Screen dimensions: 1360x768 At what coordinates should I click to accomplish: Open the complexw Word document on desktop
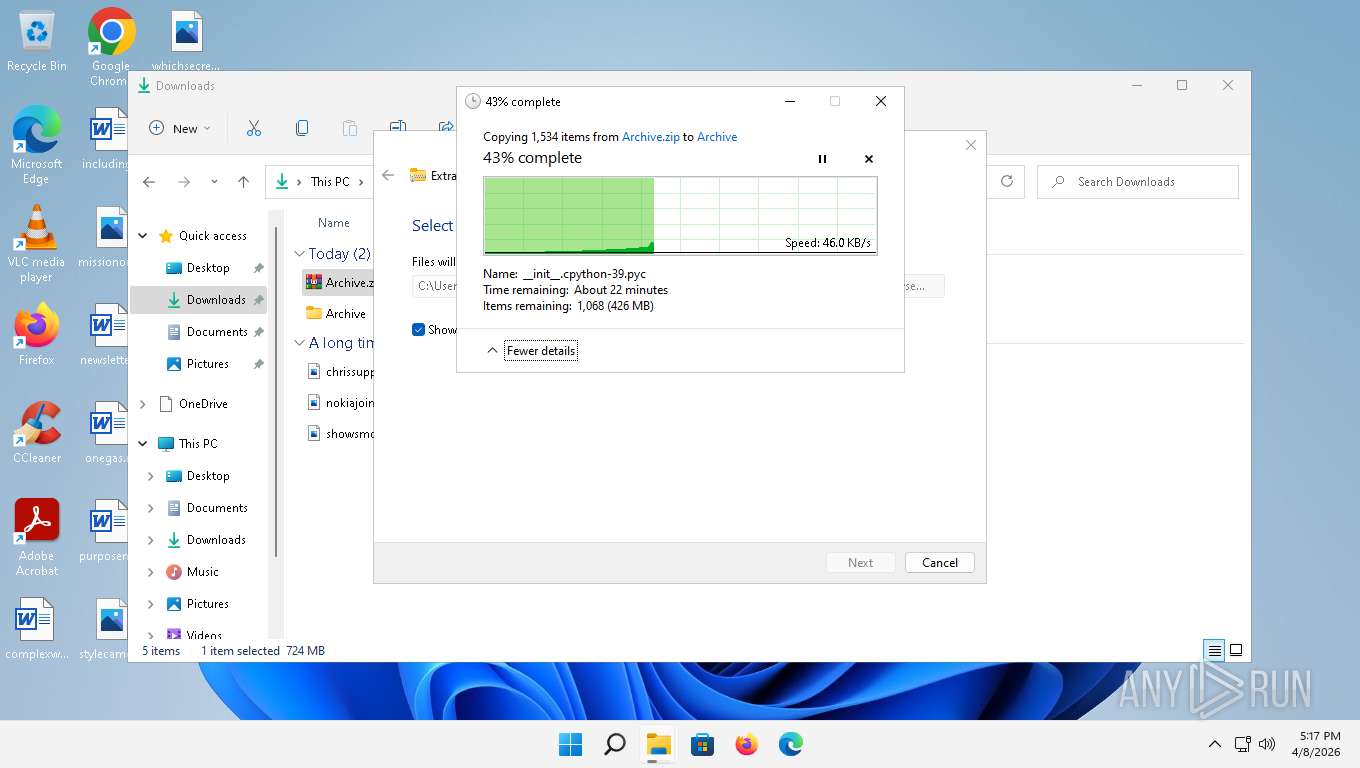37,630
